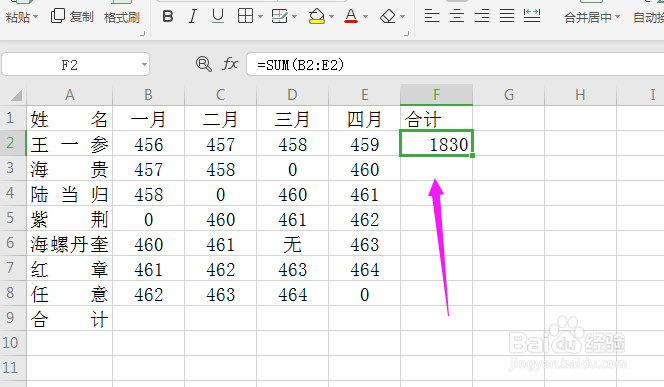Select cell E7 showing 464
664x387 pixels.
(x=365, y=268)
